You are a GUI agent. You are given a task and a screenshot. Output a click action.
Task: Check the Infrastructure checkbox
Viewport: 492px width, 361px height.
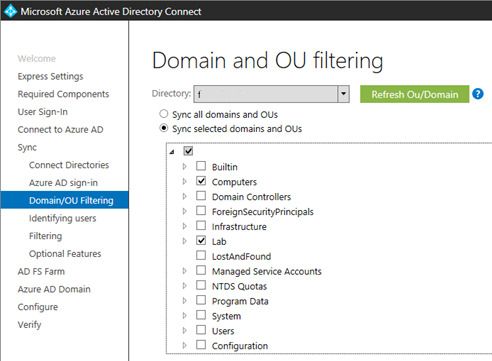pyautogui.click(x=201, y=226)
